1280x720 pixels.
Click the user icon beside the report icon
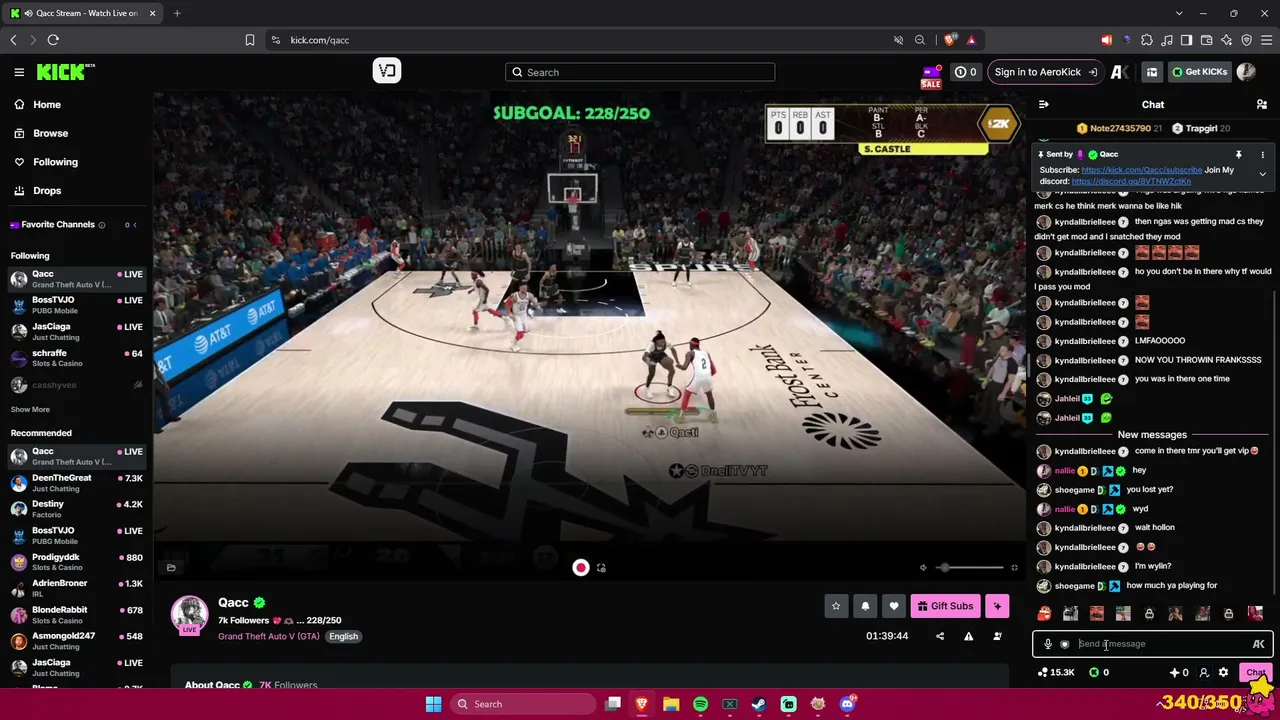[x=997, y=636]
